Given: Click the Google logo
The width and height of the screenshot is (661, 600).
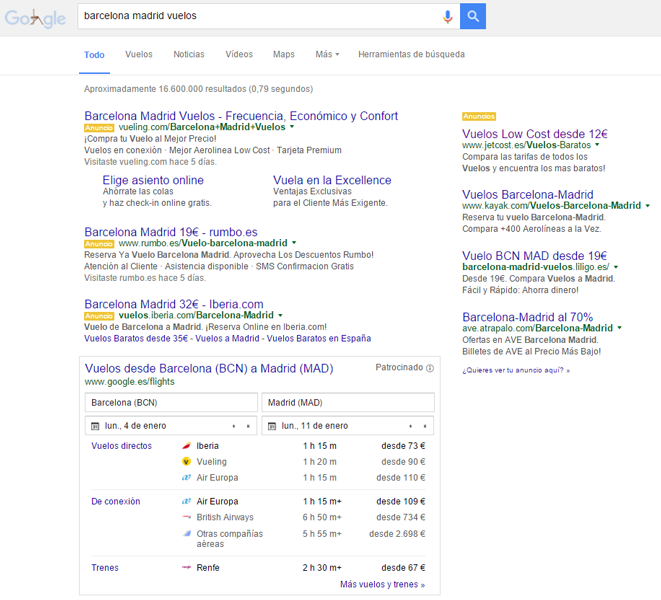Looking at the screenshot, I should click(x=35, y=18).
